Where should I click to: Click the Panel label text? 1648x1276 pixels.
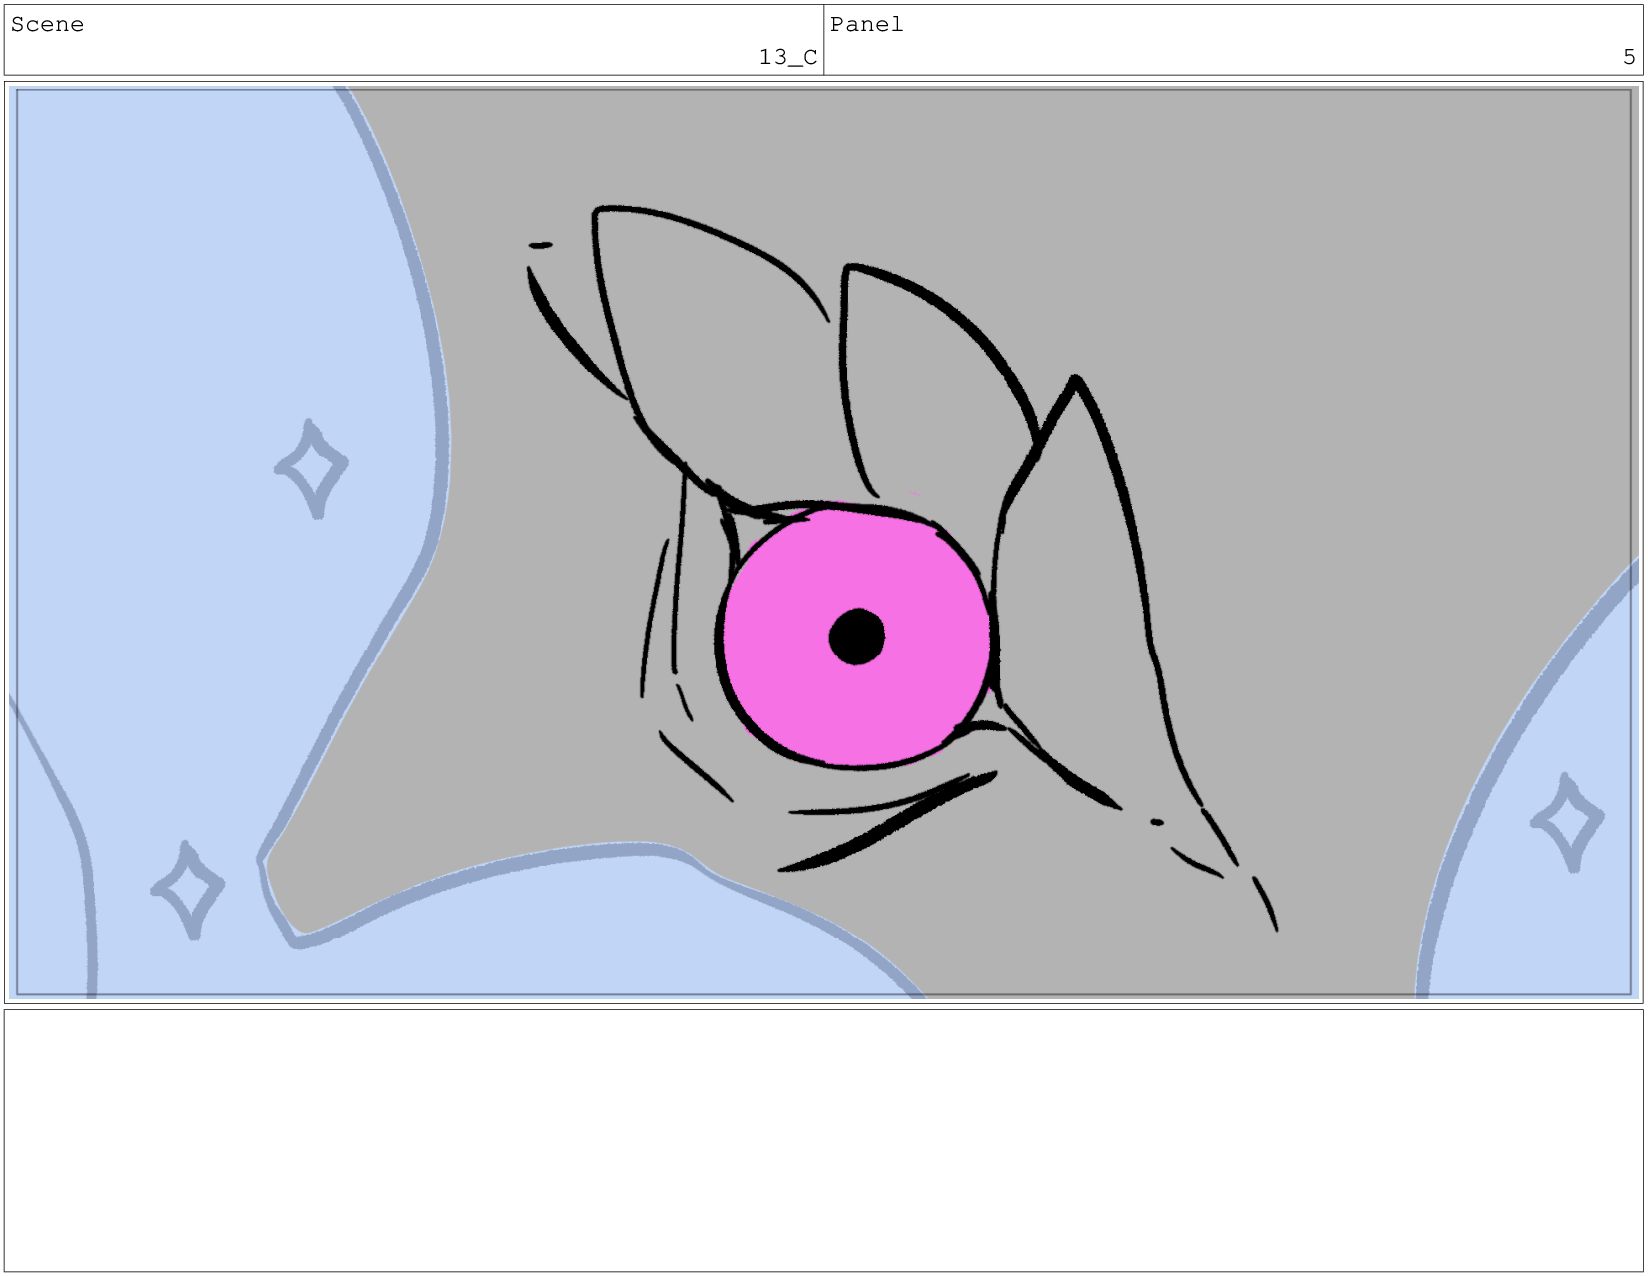tap(866, 25)
